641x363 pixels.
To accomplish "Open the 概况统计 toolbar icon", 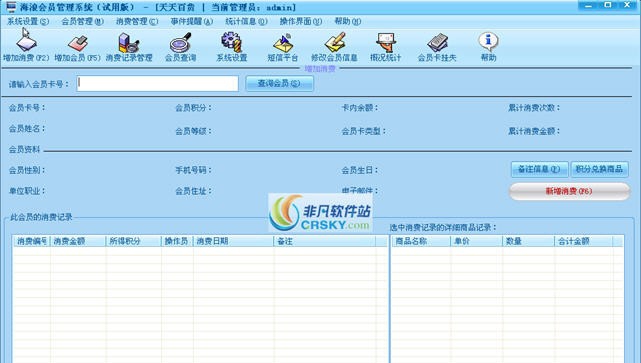I will click(x=385, y=47).
